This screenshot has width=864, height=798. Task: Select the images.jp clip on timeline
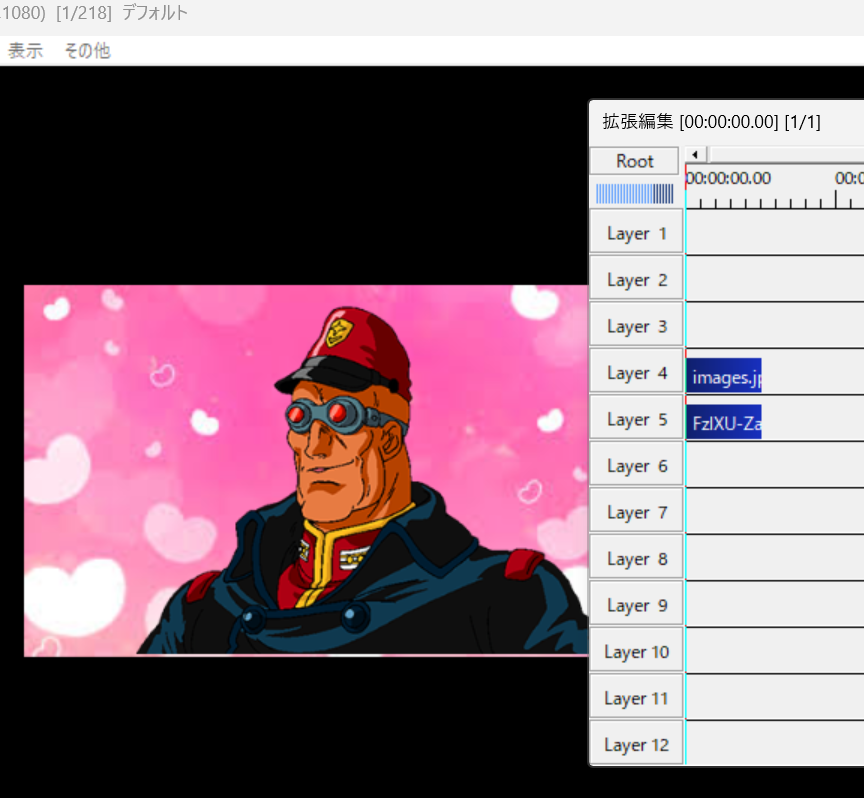coord(724,378)
